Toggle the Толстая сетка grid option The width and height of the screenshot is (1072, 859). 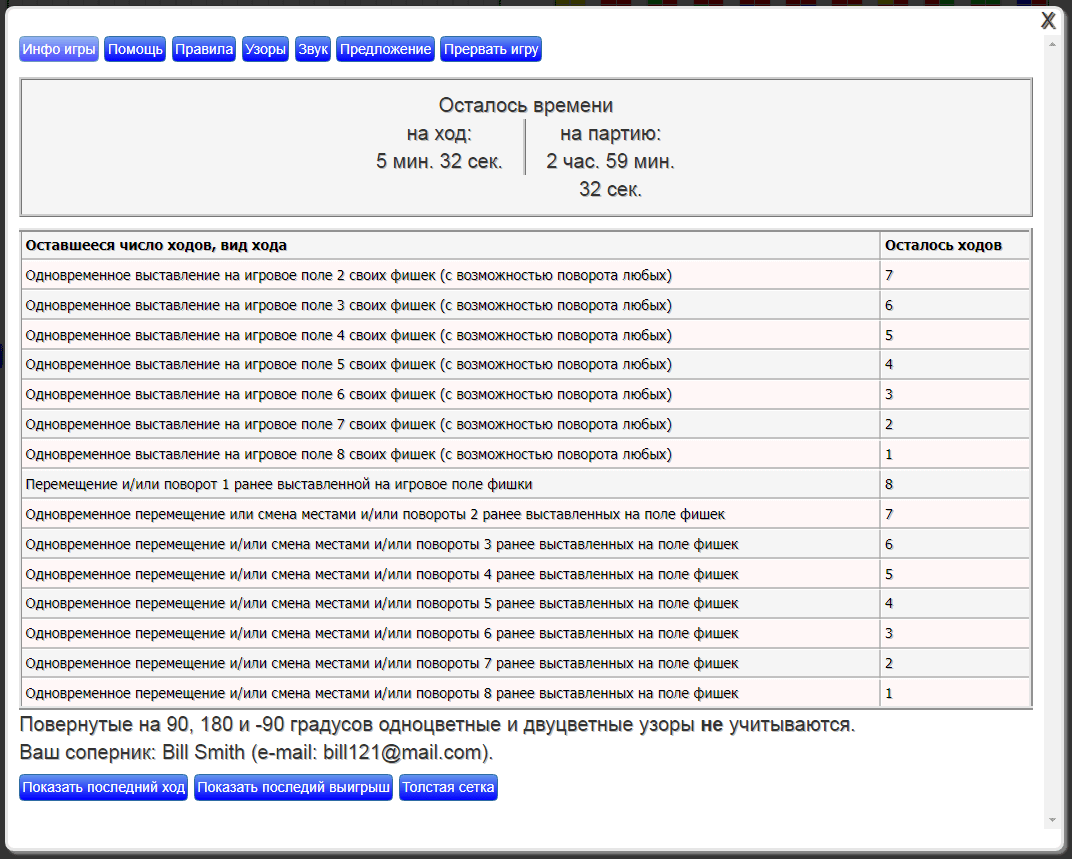[x=448, y=788]
